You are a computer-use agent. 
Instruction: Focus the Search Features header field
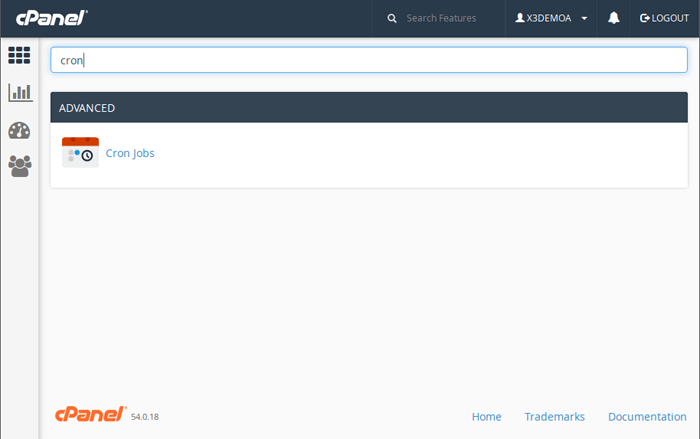tap(445, 18)
